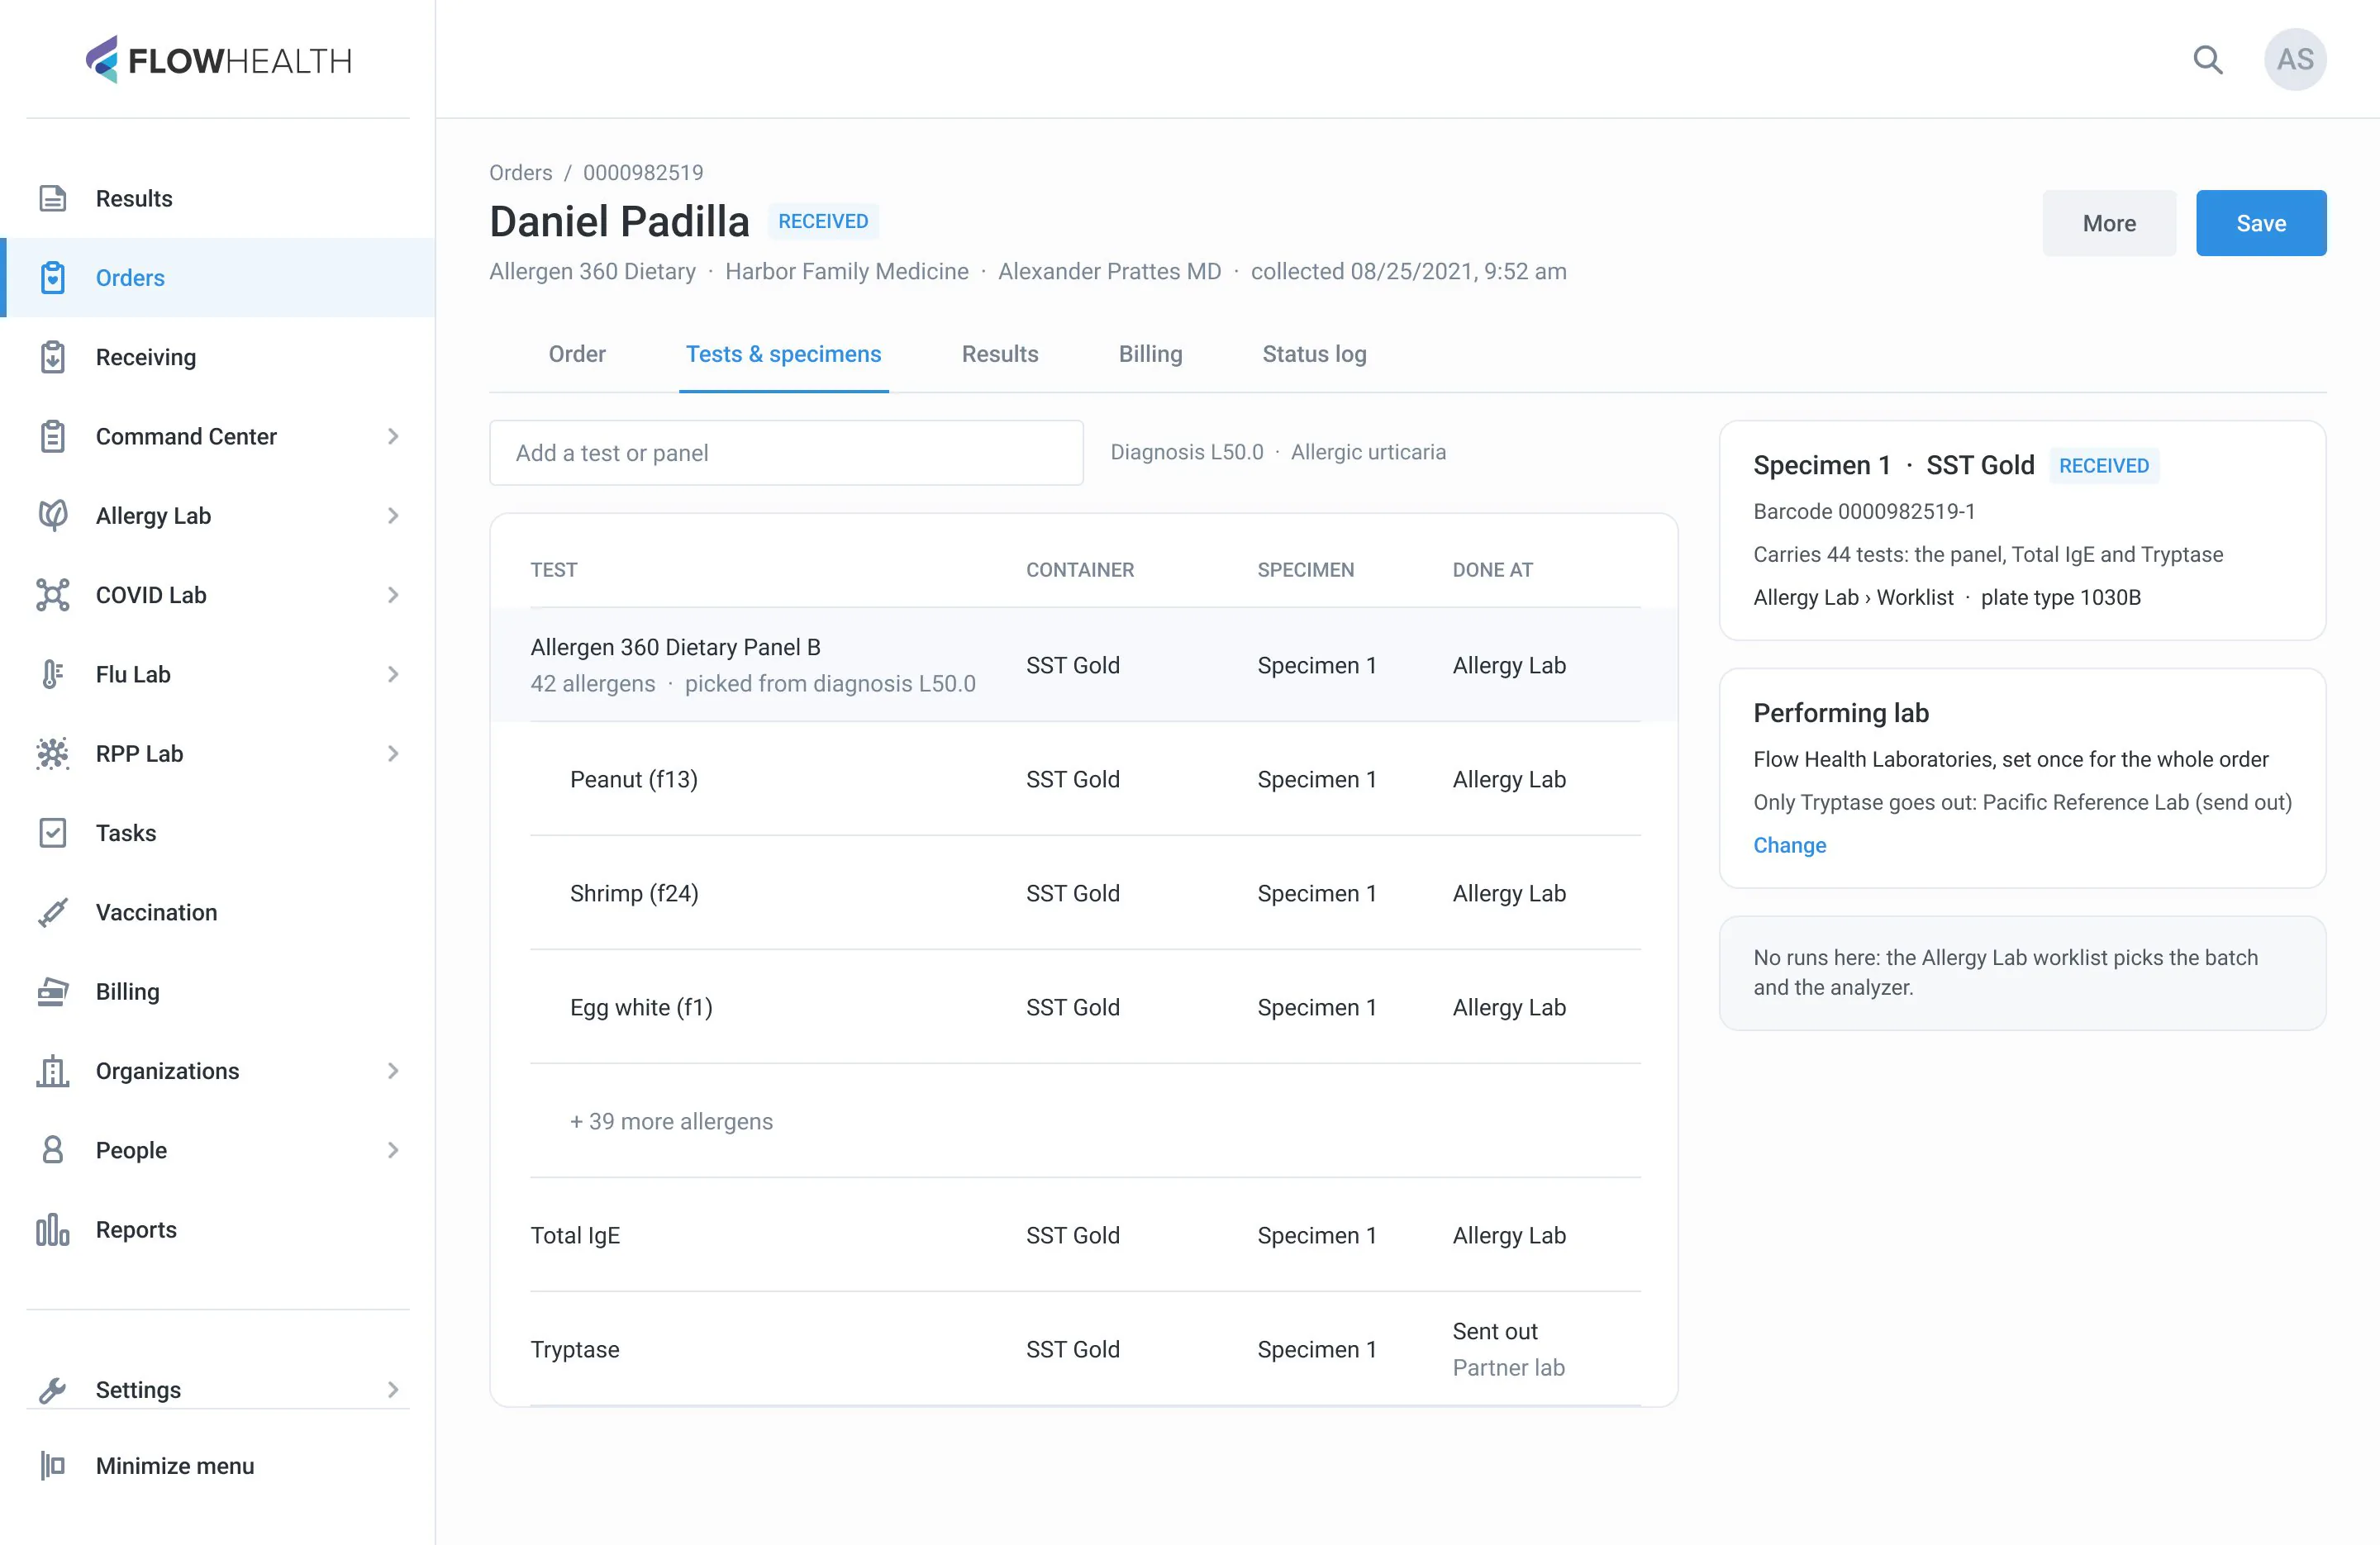Viewport: 2380px width, 1545px height.
Task: Click the RPP Lab virus icon
Action: (53, 753)
